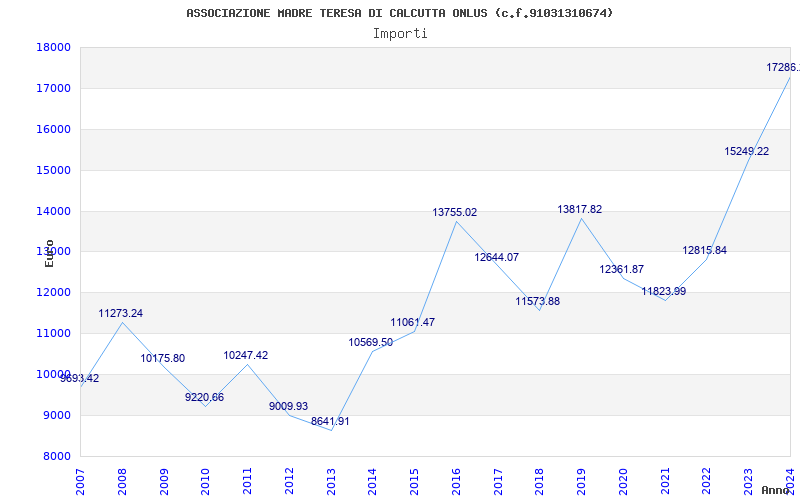Click the data label 8641.91

pyautogui.click(x=331, y=421)
